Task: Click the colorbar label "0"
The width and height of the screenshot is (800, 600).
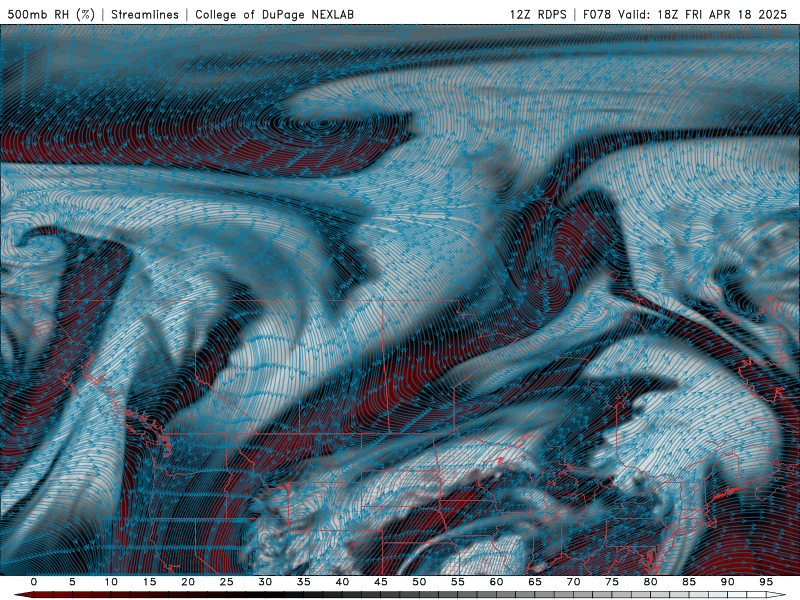Action: pyautogui.click(x=34, y=582)
